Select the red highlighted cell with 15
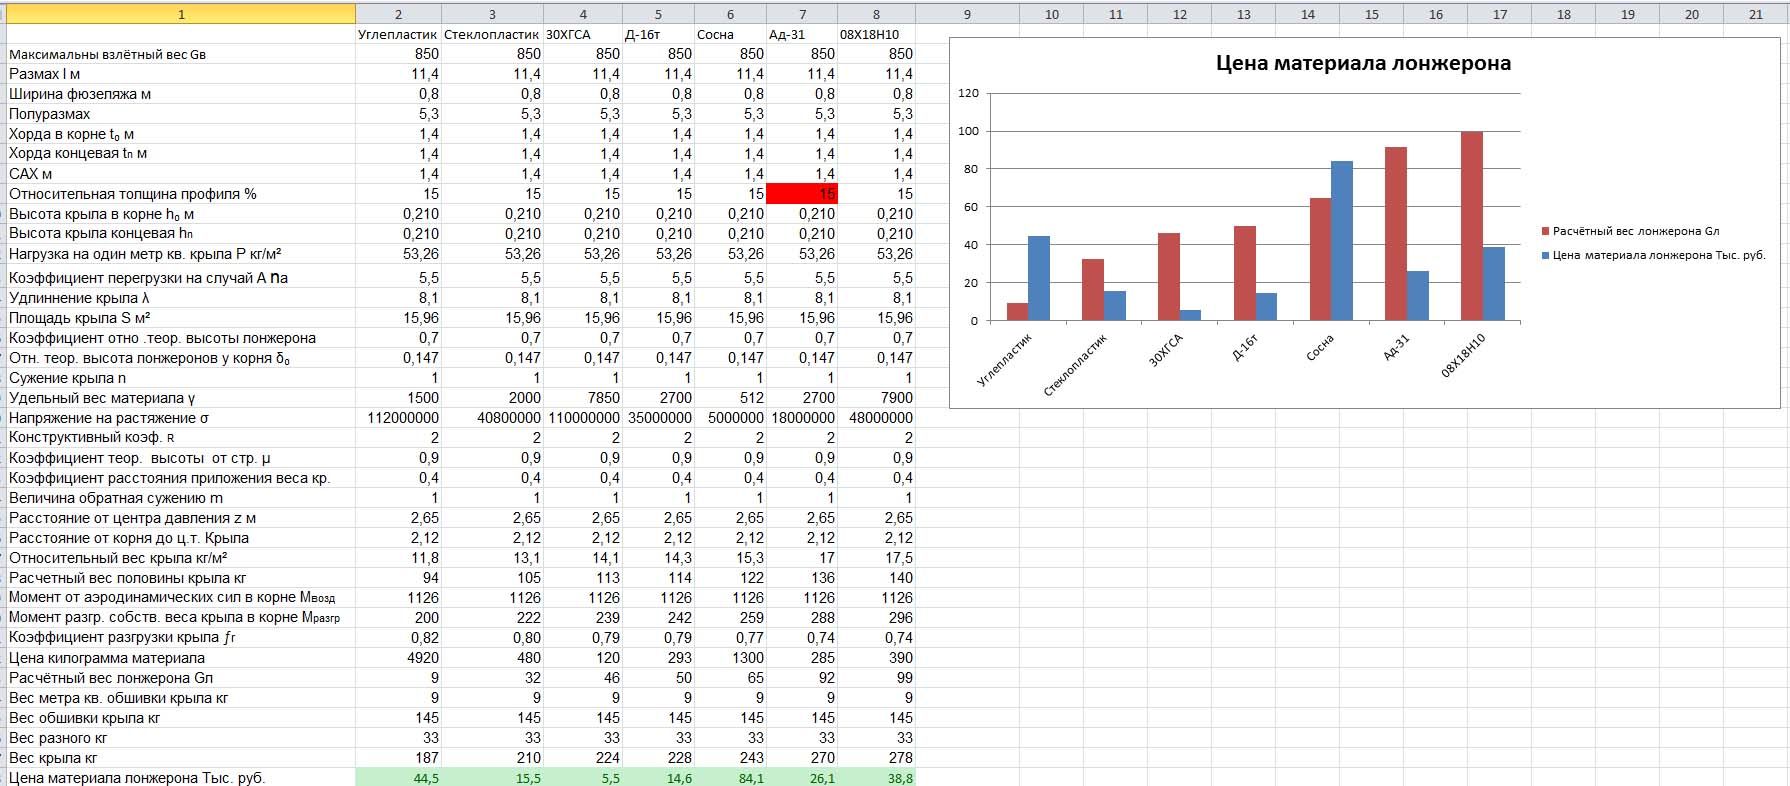The width and height of the screenshot is (1790, 786). [x=802, y=194]
